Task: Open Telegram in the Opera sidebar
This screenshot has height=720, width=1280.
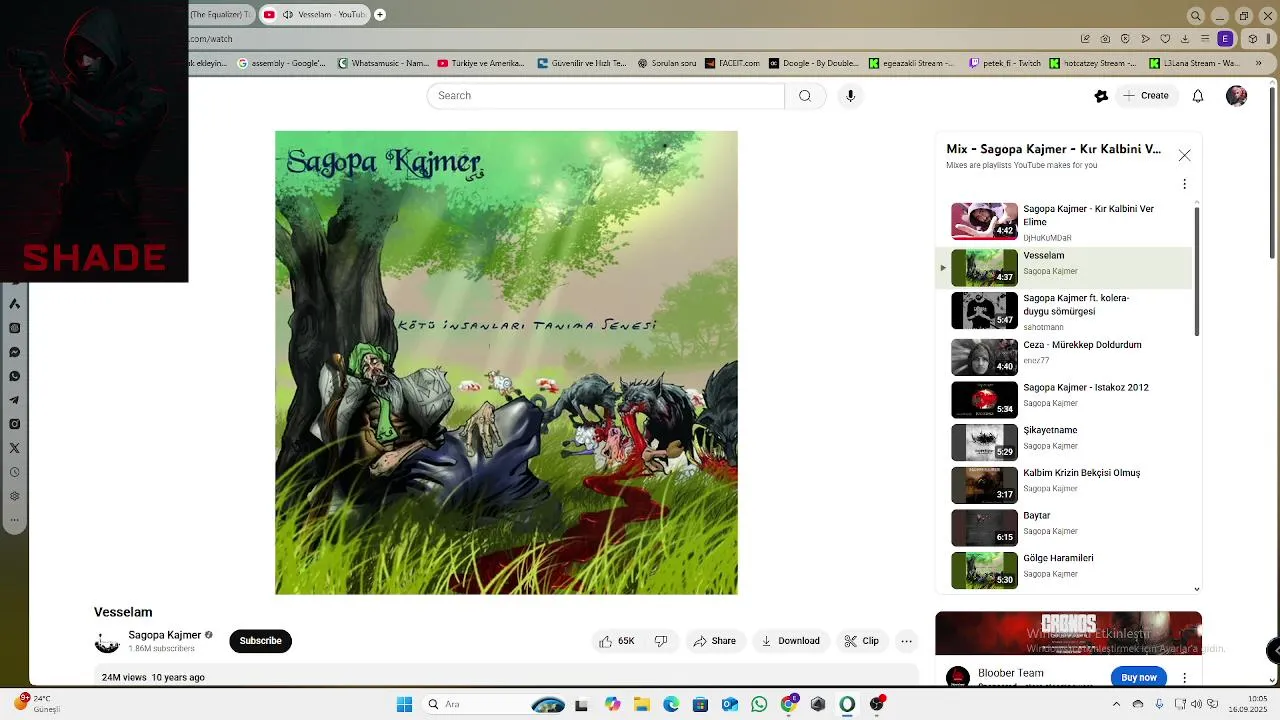Action: pos(14,400)
